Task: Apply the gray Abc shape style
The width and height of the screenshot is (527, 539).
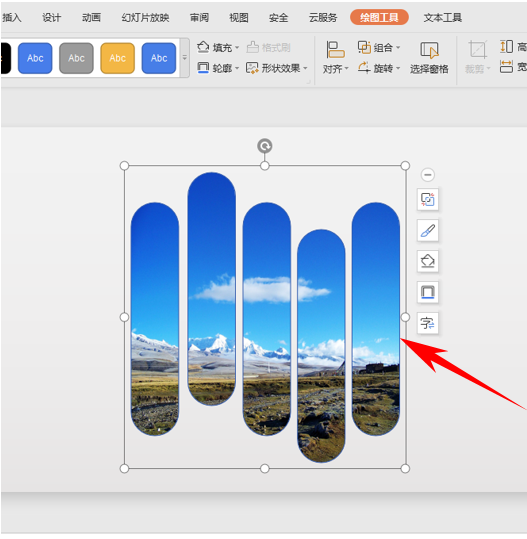Action: coord(76,58)
